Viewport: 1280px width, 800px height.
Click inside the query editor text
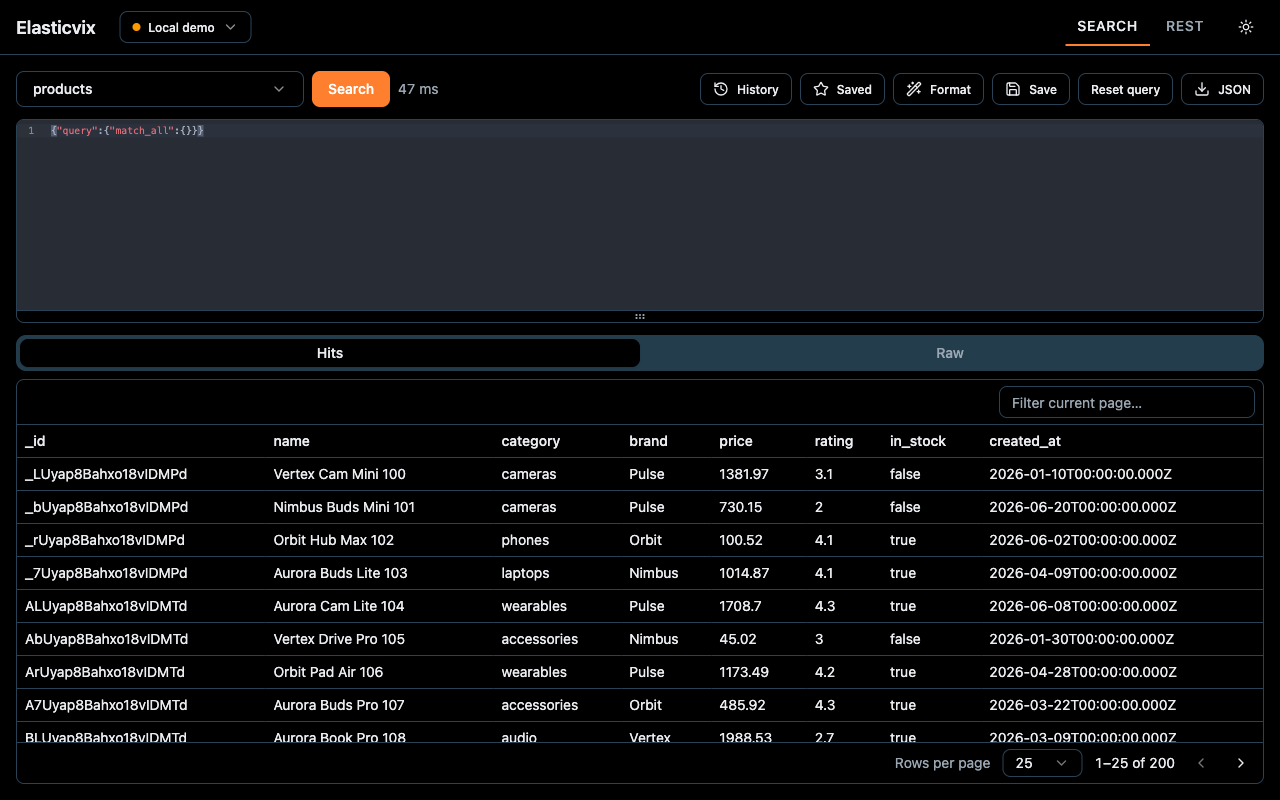click(127, 131)
